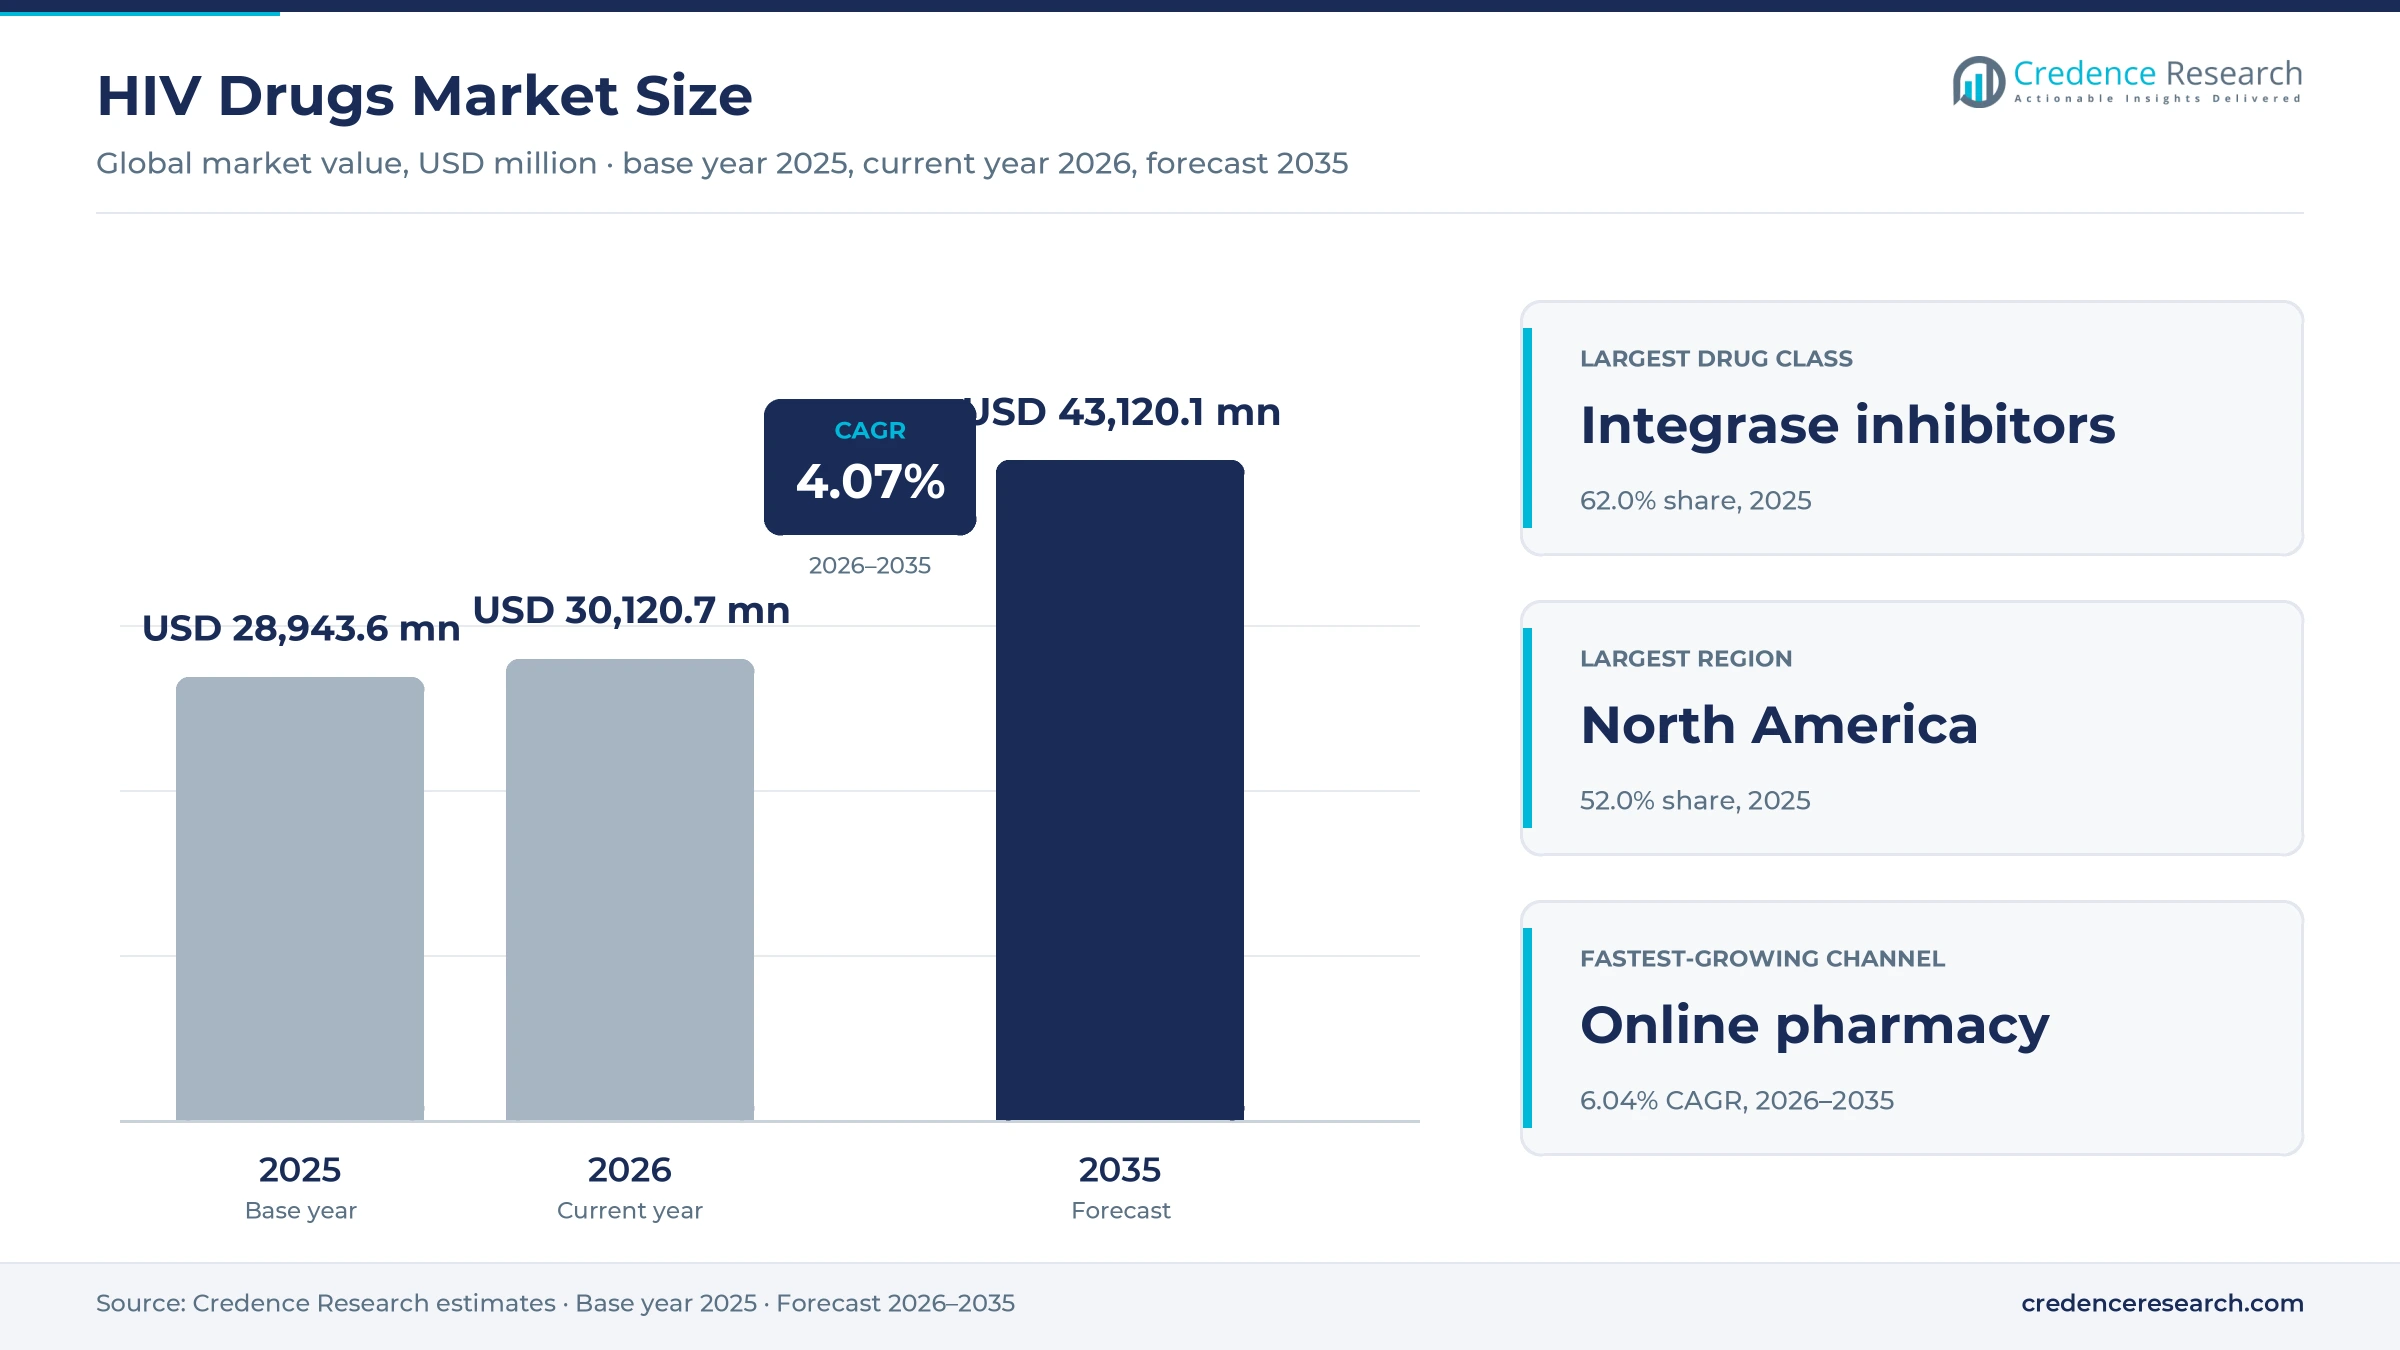Click the '2025' axis label
This screenshot has height=1350, width=2400.
pos(300,1169)
